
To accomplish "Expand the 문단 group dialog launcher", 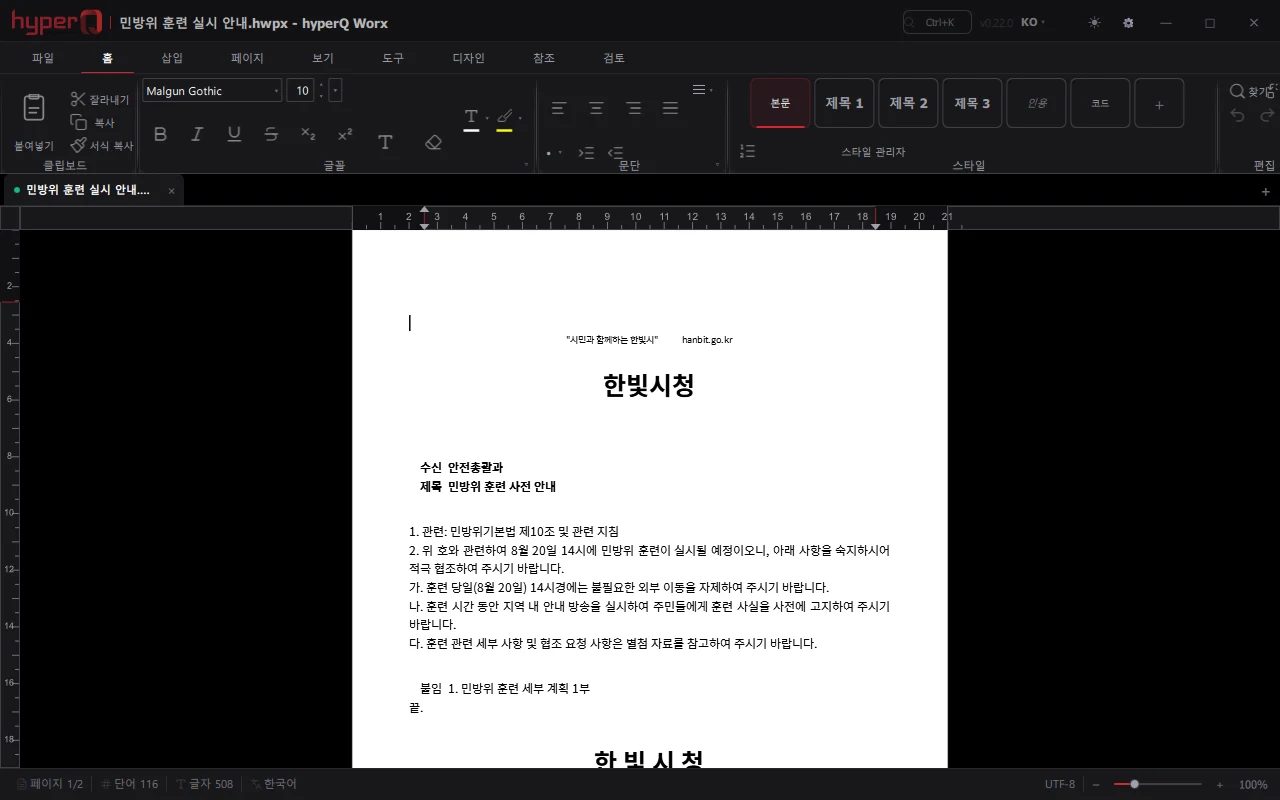I will pos(716,164).
